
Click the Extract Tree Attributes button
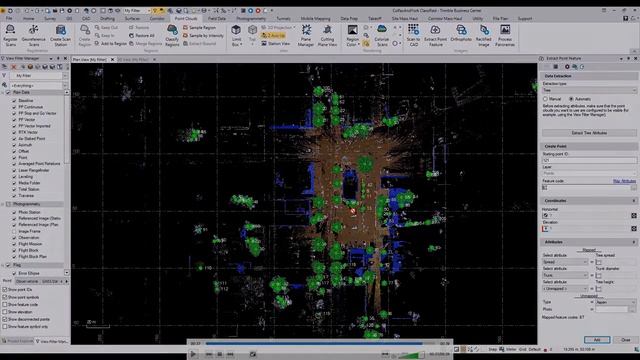click(x=589, y=133)
